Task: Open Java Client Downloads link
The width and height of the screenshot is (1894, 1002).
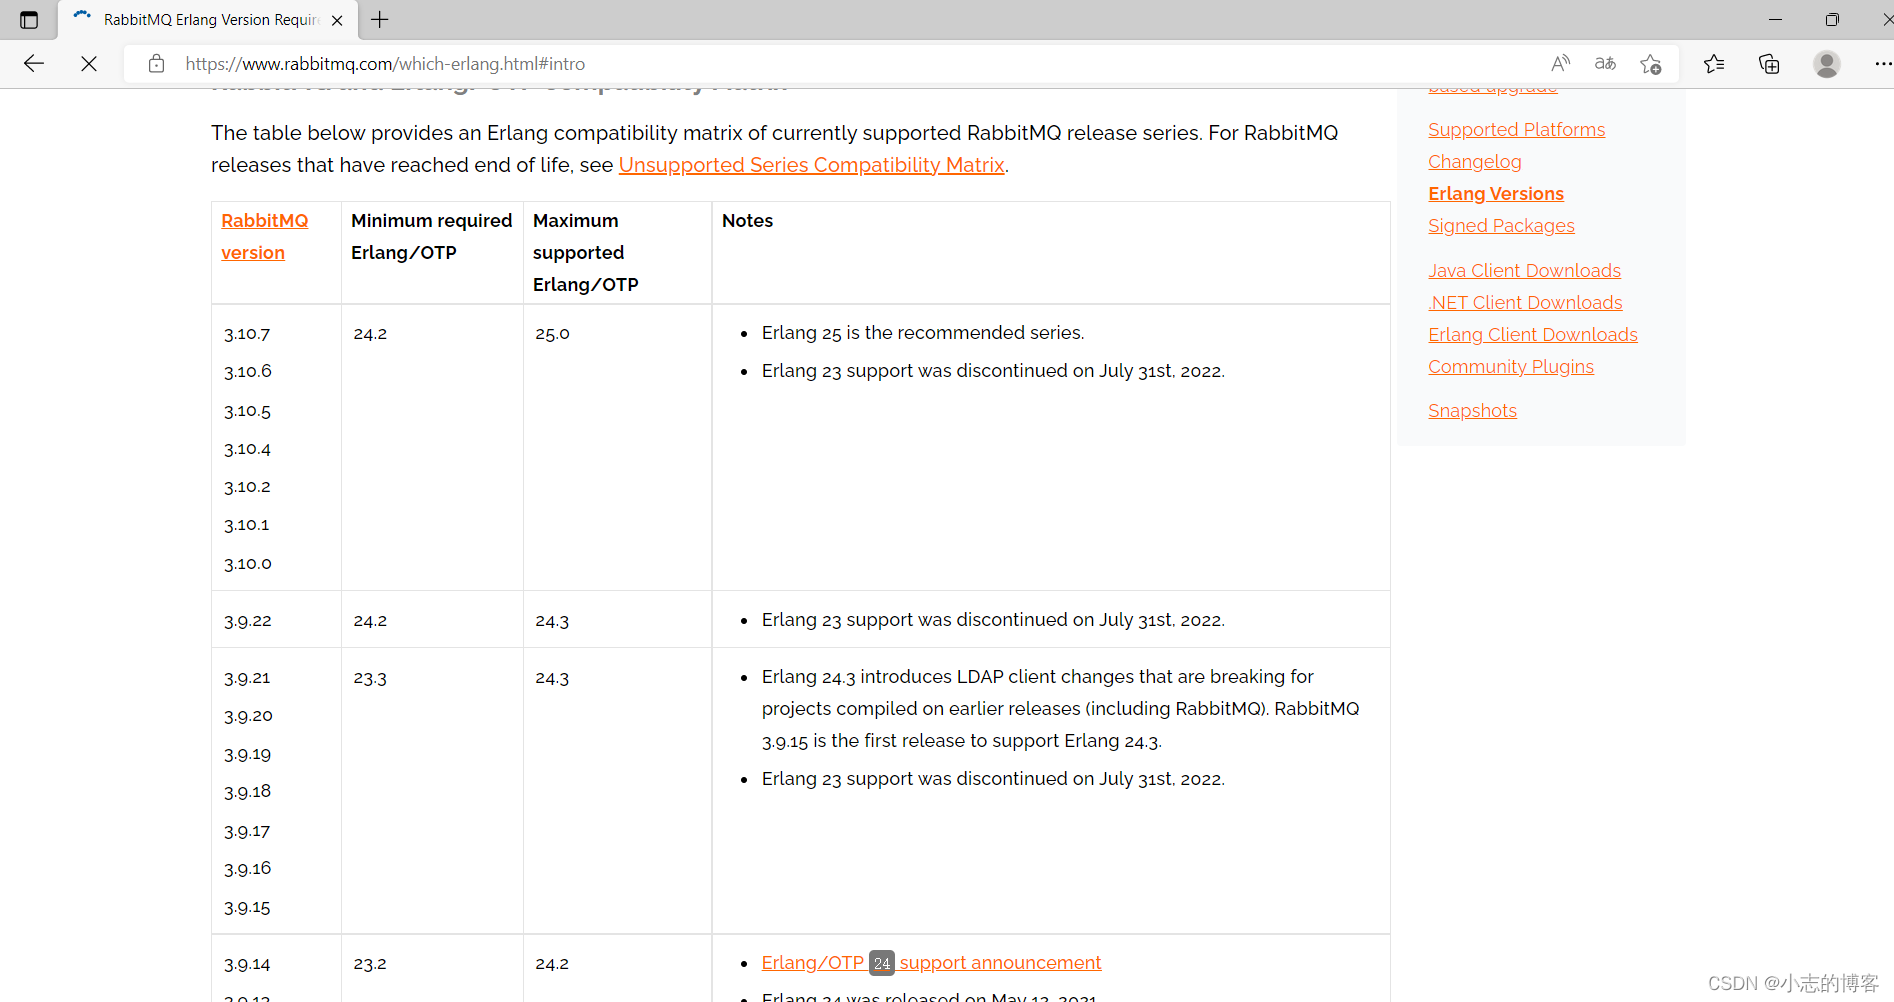Action: [x=1524, y=271]
